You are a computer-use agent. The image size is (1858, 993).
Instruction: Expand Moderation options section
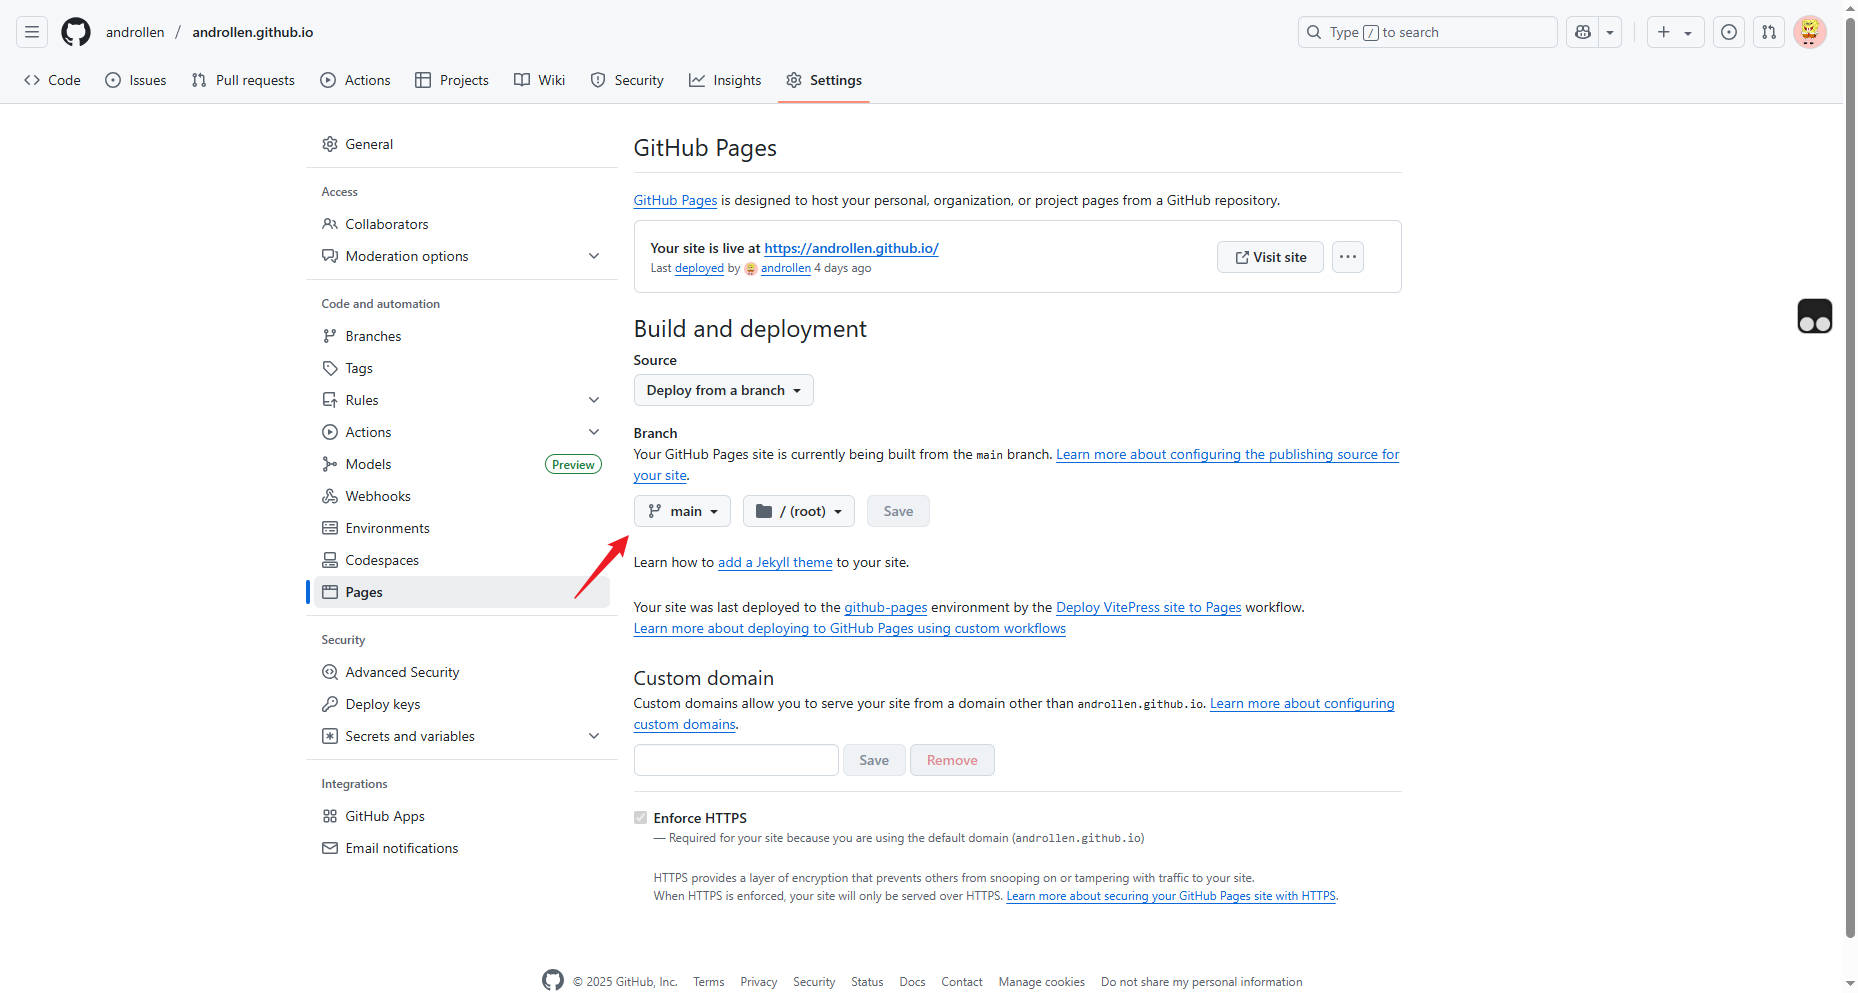[462, 256]
